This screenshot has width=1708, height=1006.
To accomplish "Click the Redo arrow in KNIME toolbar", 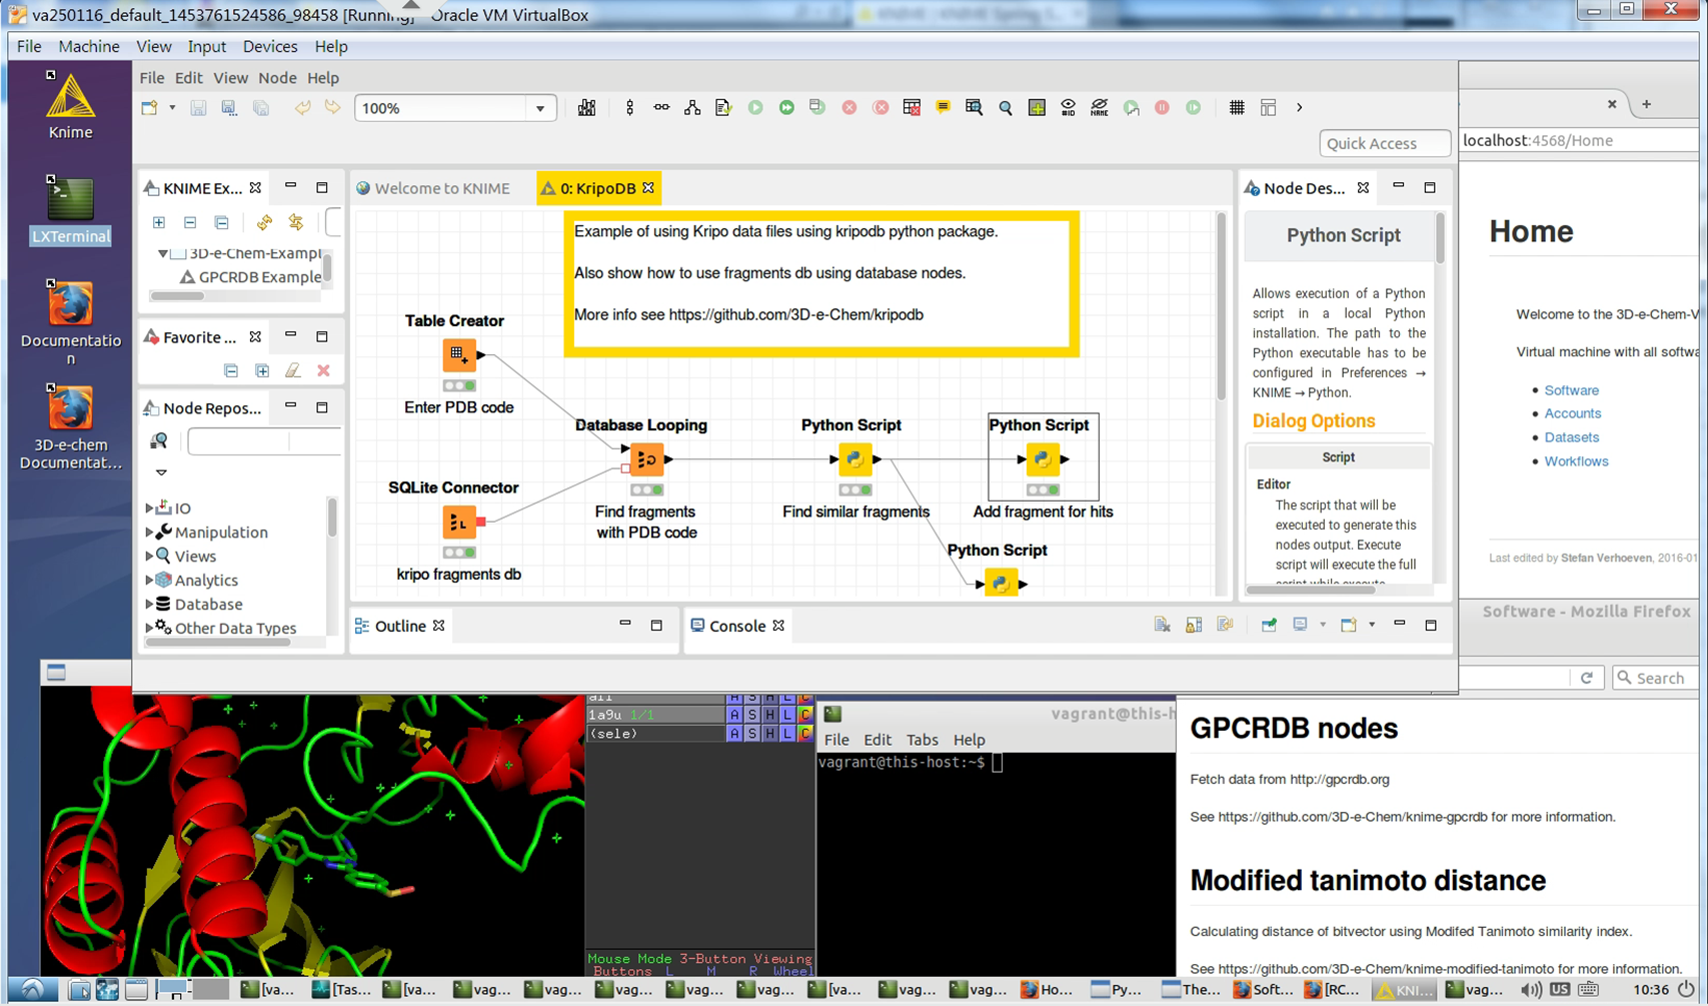I will tap(332, 108).
